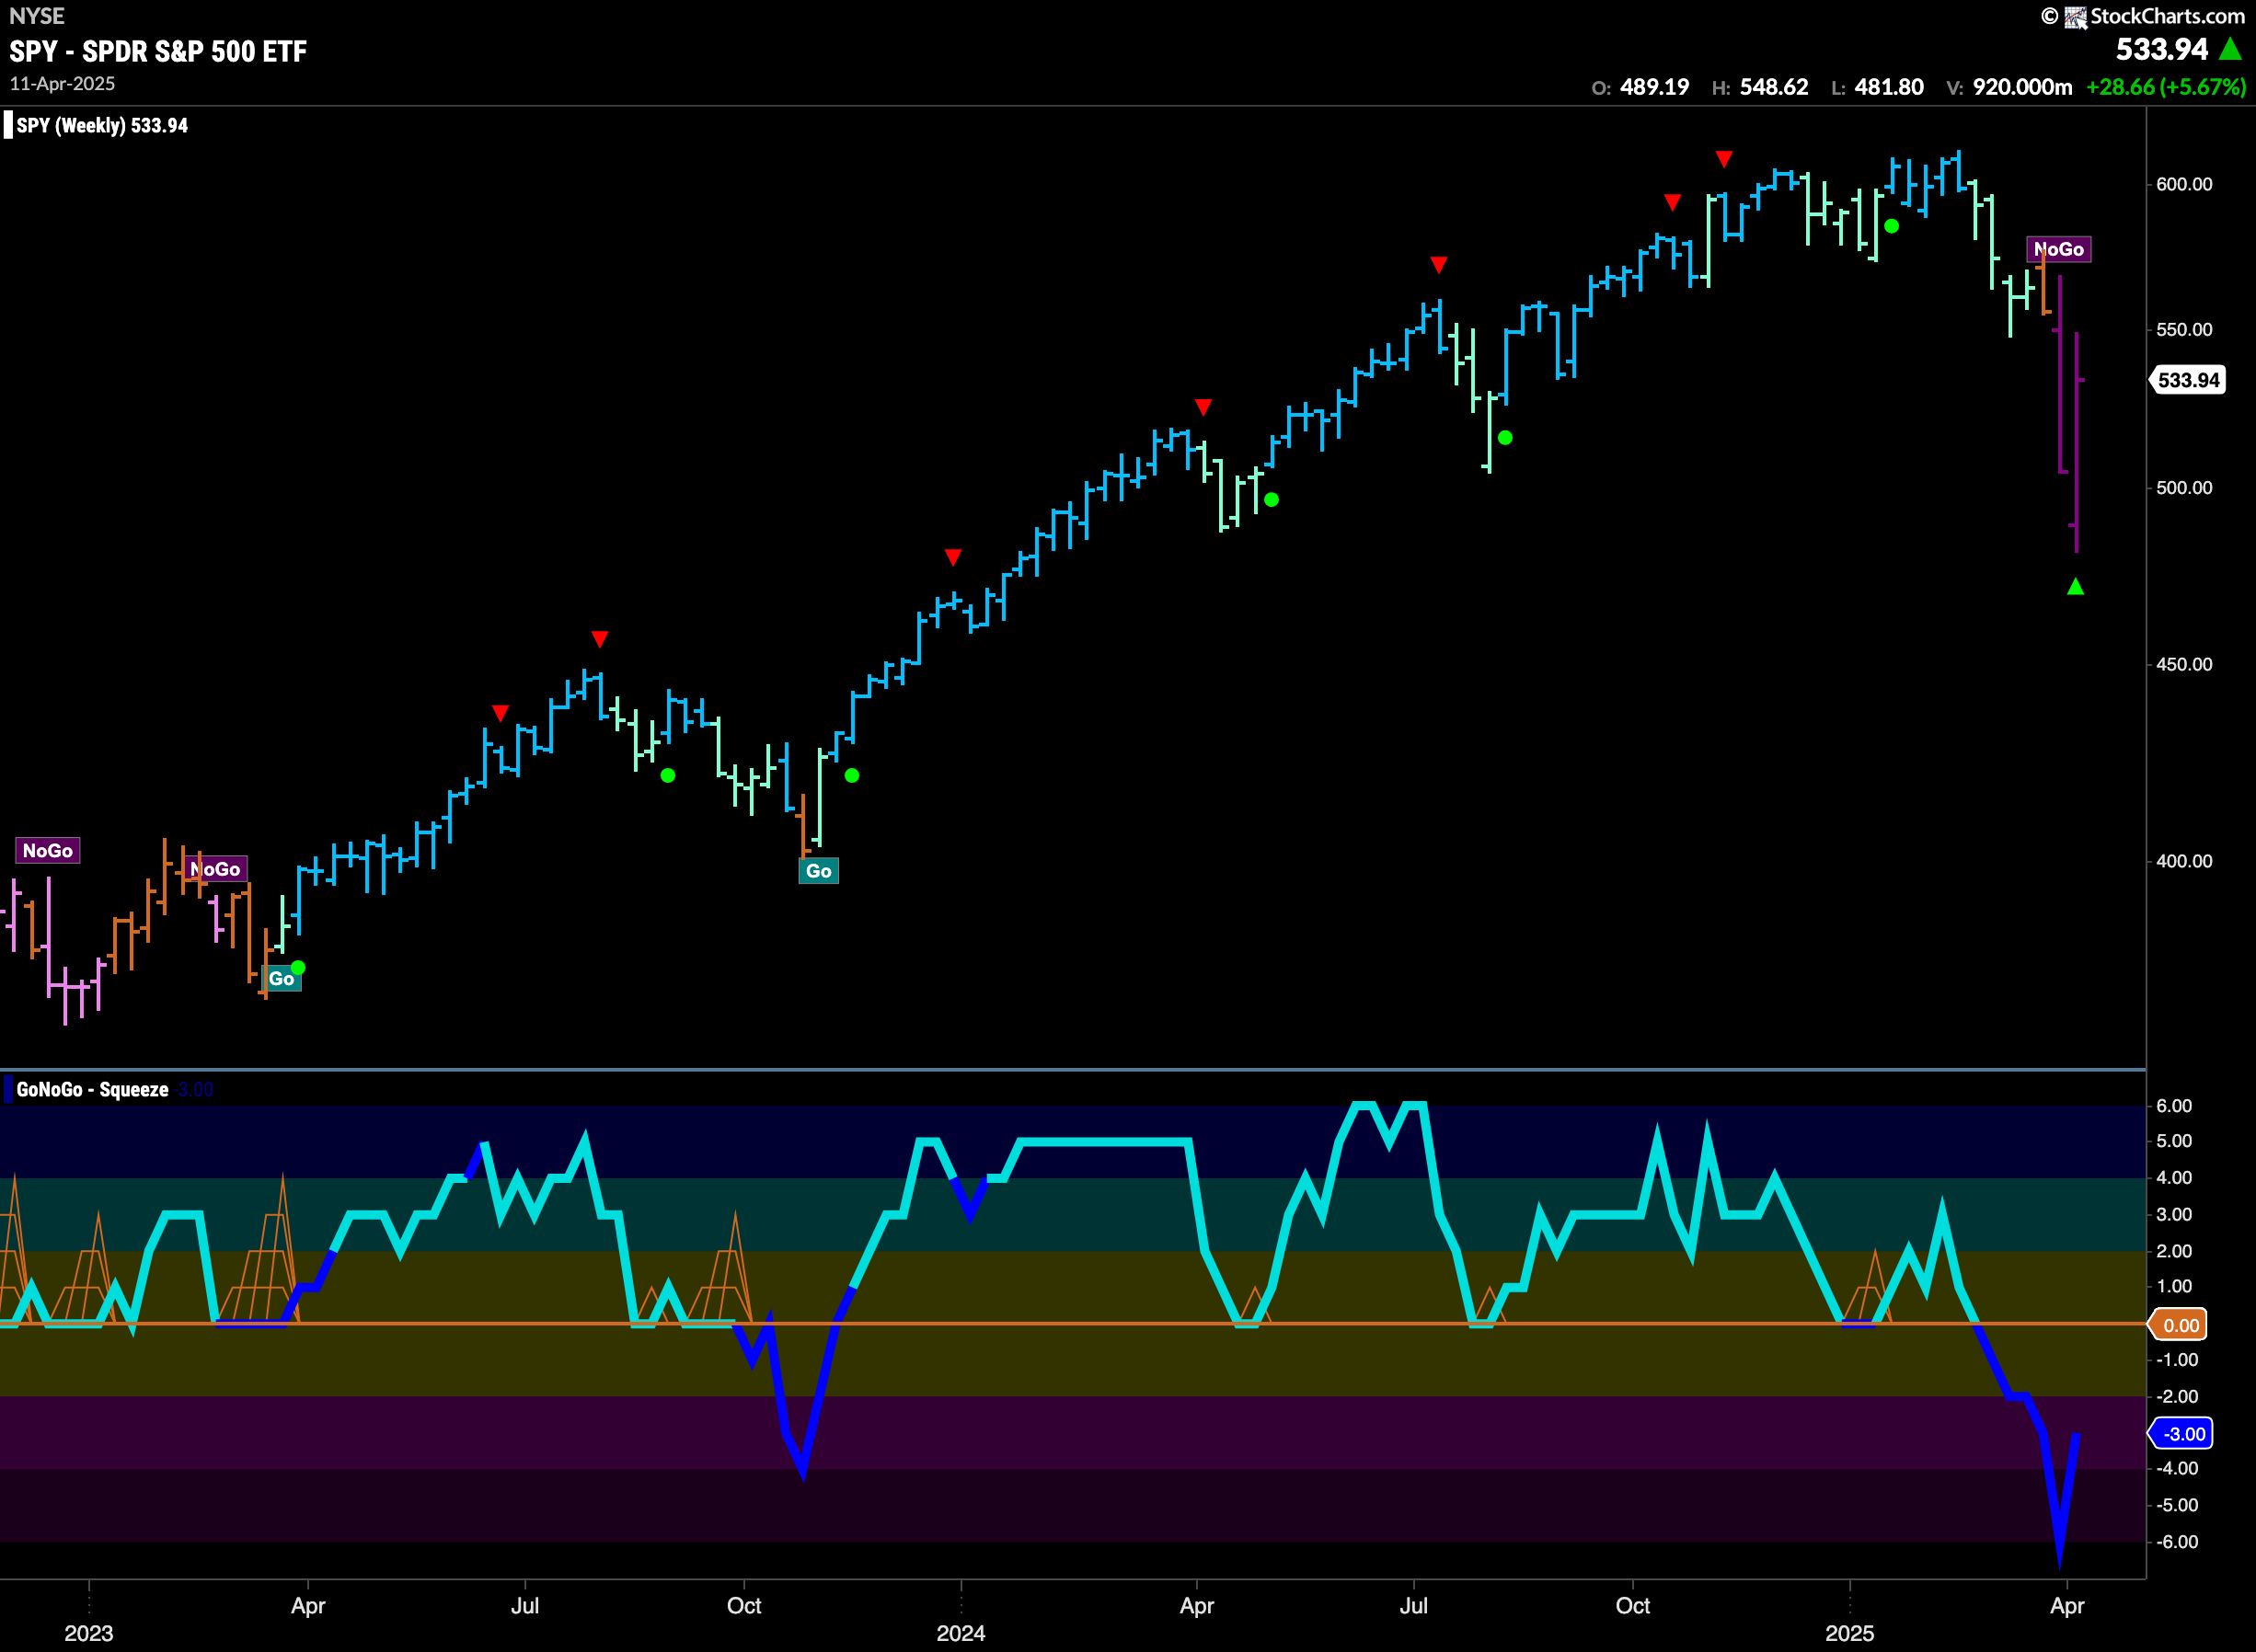
Task: Click the red triangle marker above the June 2023 bars
Action: pyautogui.click(x=501, y=713)
